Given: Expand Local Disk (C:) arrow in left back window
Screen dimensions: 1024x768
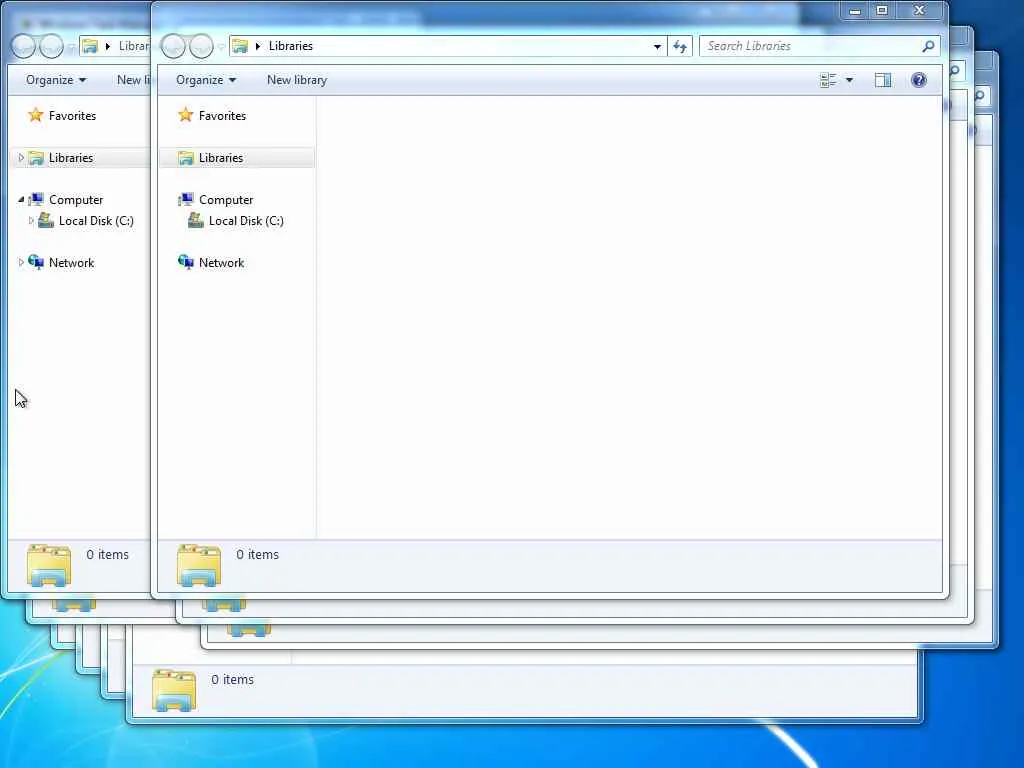Looking at the screenshot, I should click(x=31, y=221).
